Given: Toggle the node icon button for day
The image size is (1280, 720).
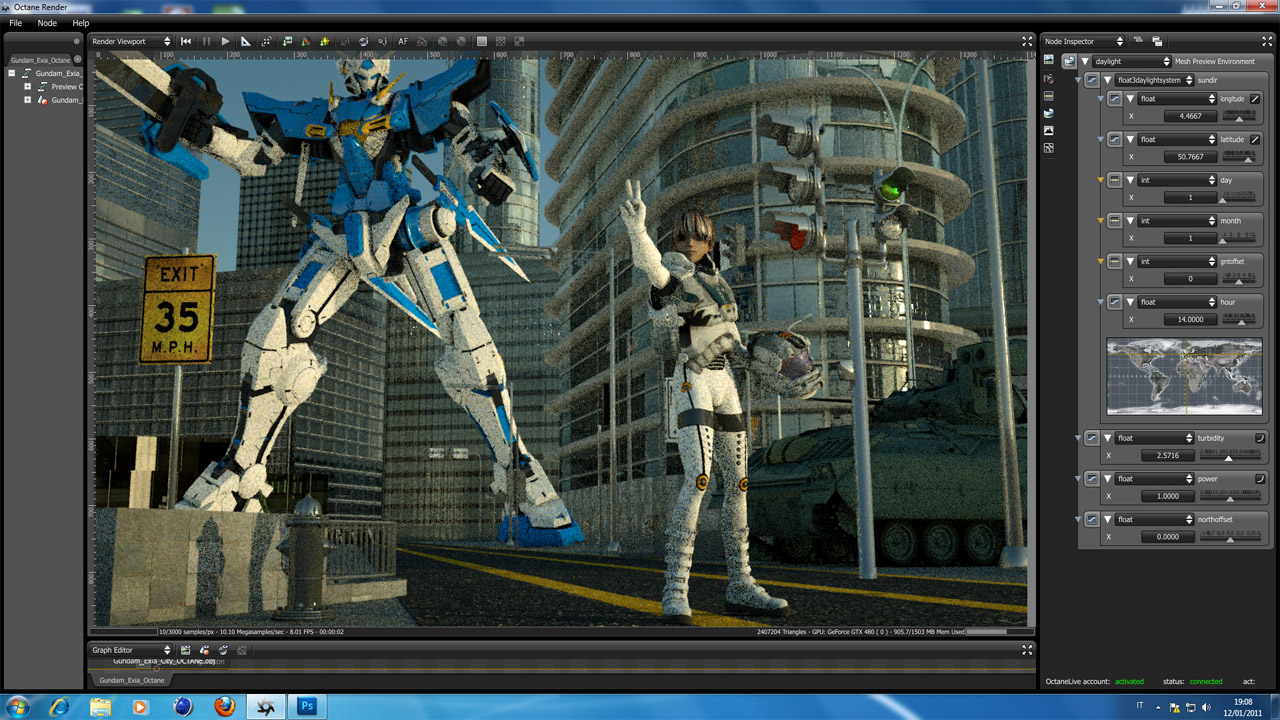Looking at the screenshot, I should pos(1115,180).
